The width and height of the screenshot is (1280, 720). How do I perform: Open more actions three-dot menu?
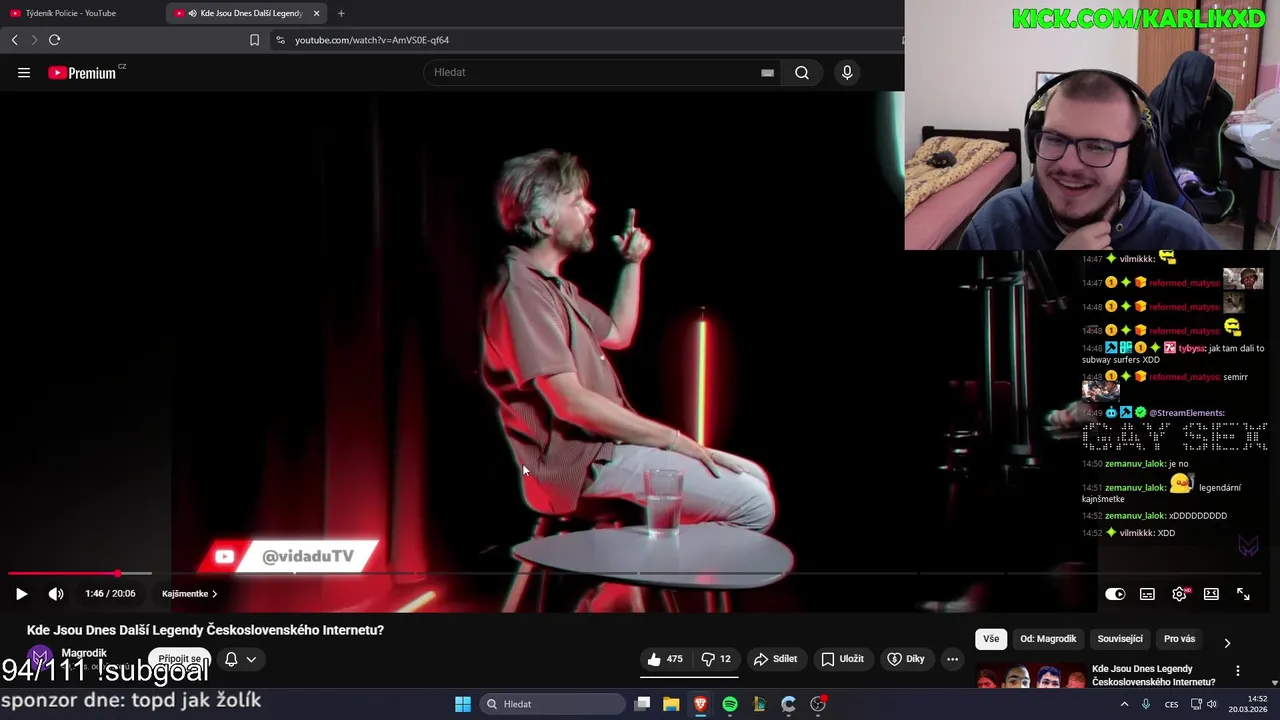point(952,659)
